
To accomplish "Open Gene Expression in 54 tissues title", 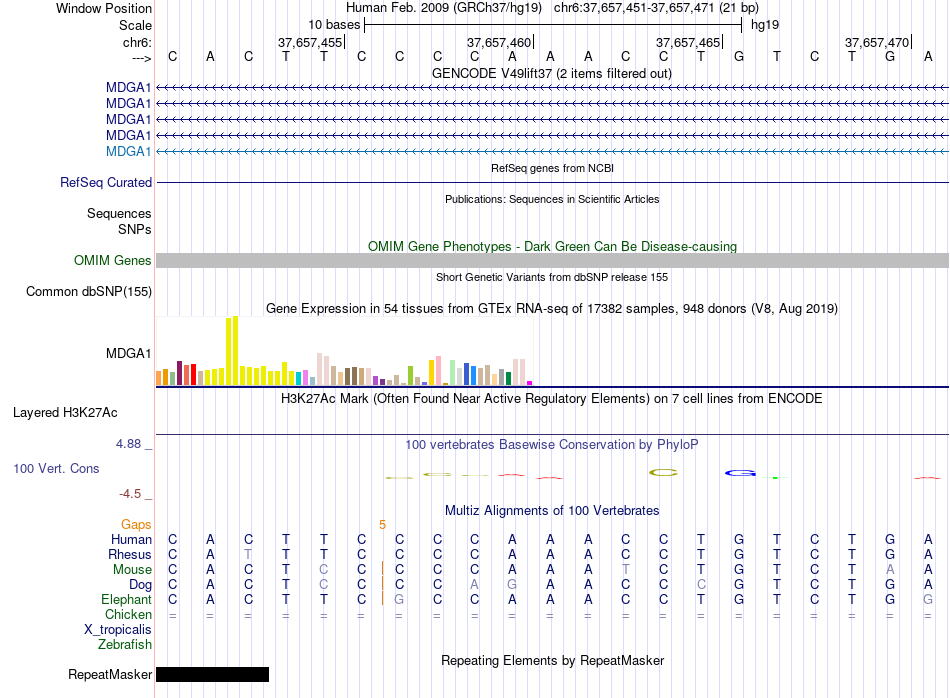I will [552, 308].
